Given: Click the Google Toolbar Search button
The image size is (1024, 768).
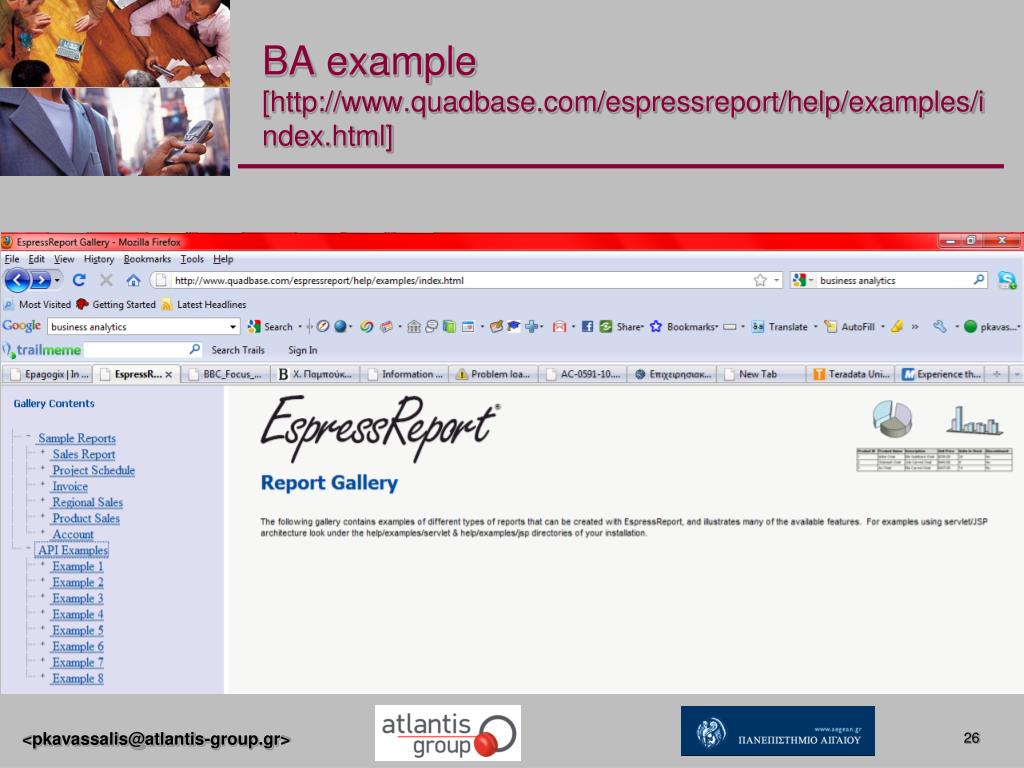Looking at the screenshot, I should point(270,327).
